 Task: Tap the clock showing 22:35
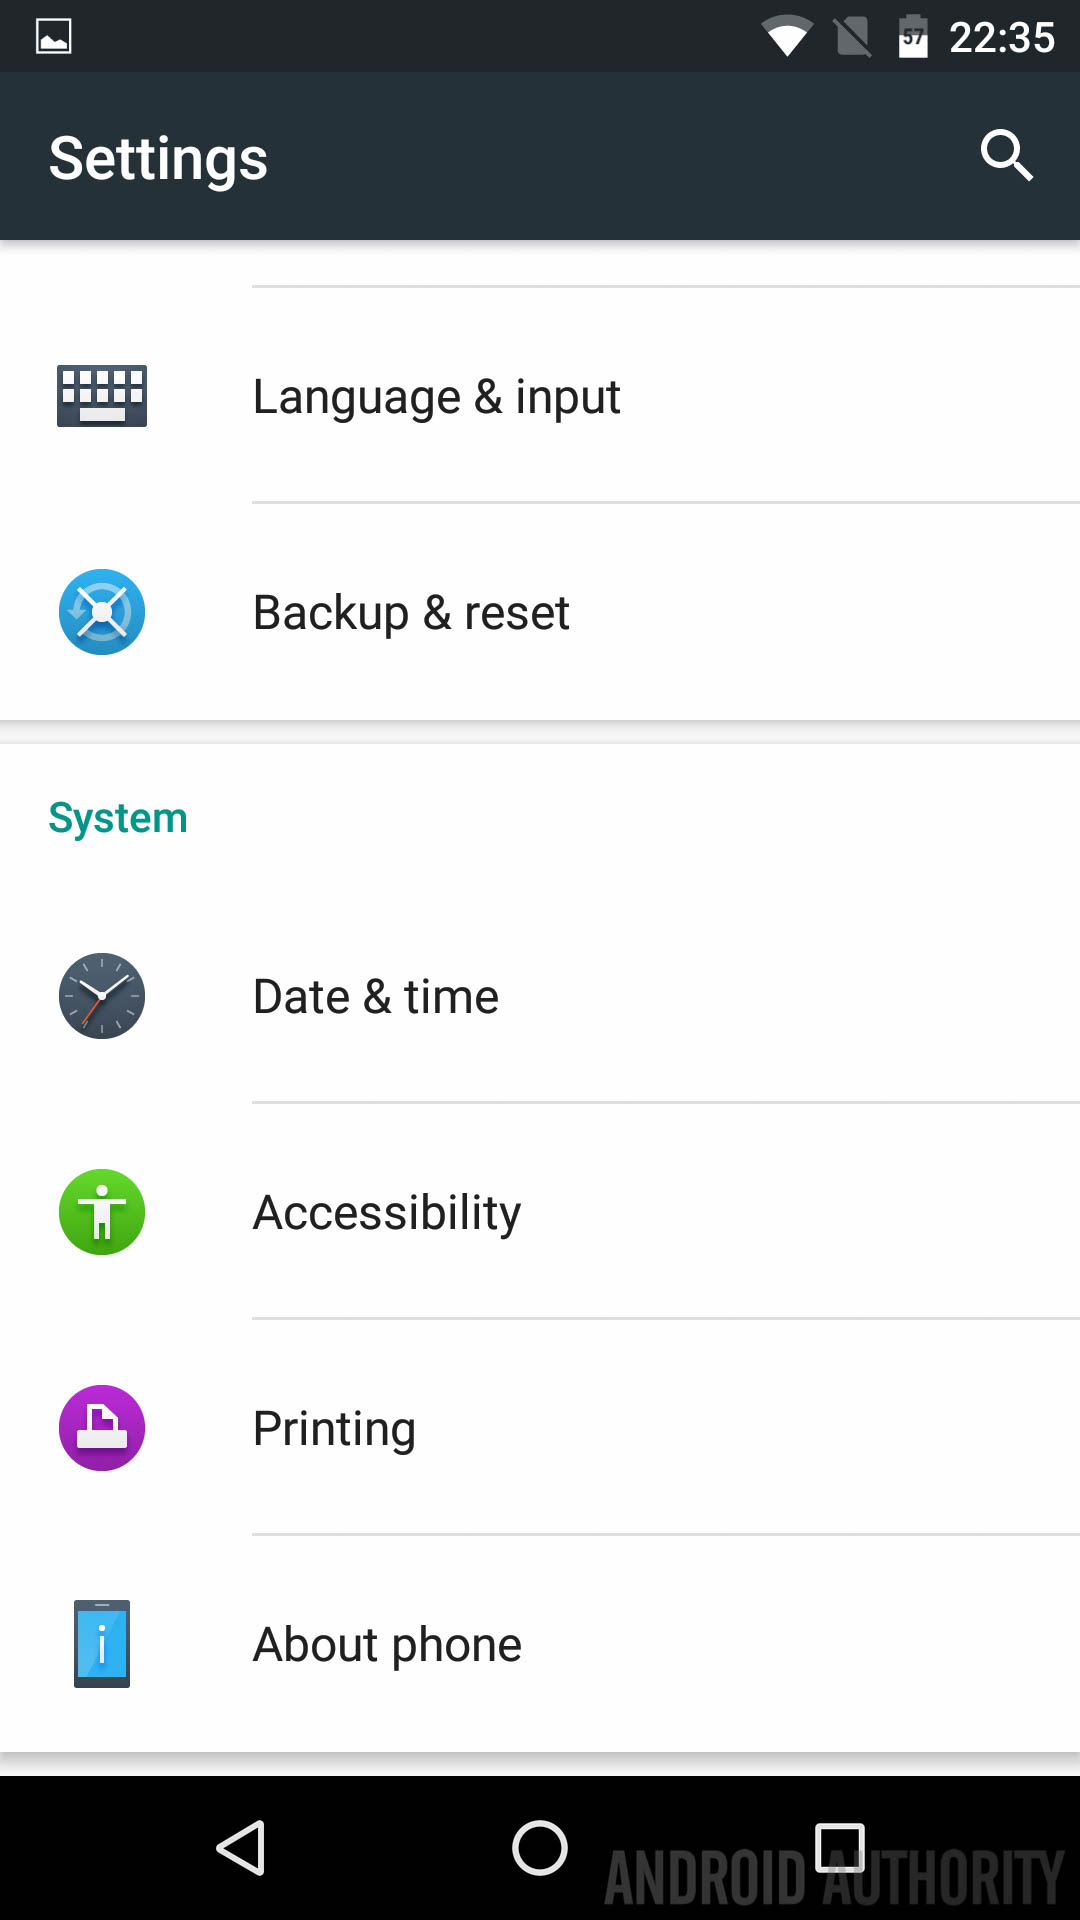coord(1001,38)
